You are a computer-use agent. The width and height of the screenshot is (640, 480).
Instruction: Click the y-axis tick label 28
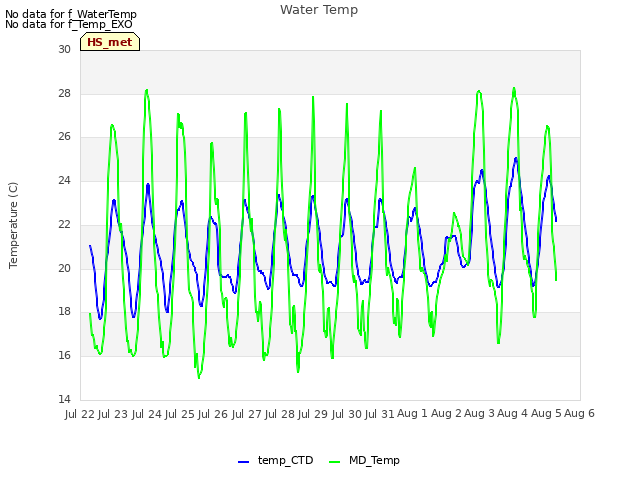[64, 93]
